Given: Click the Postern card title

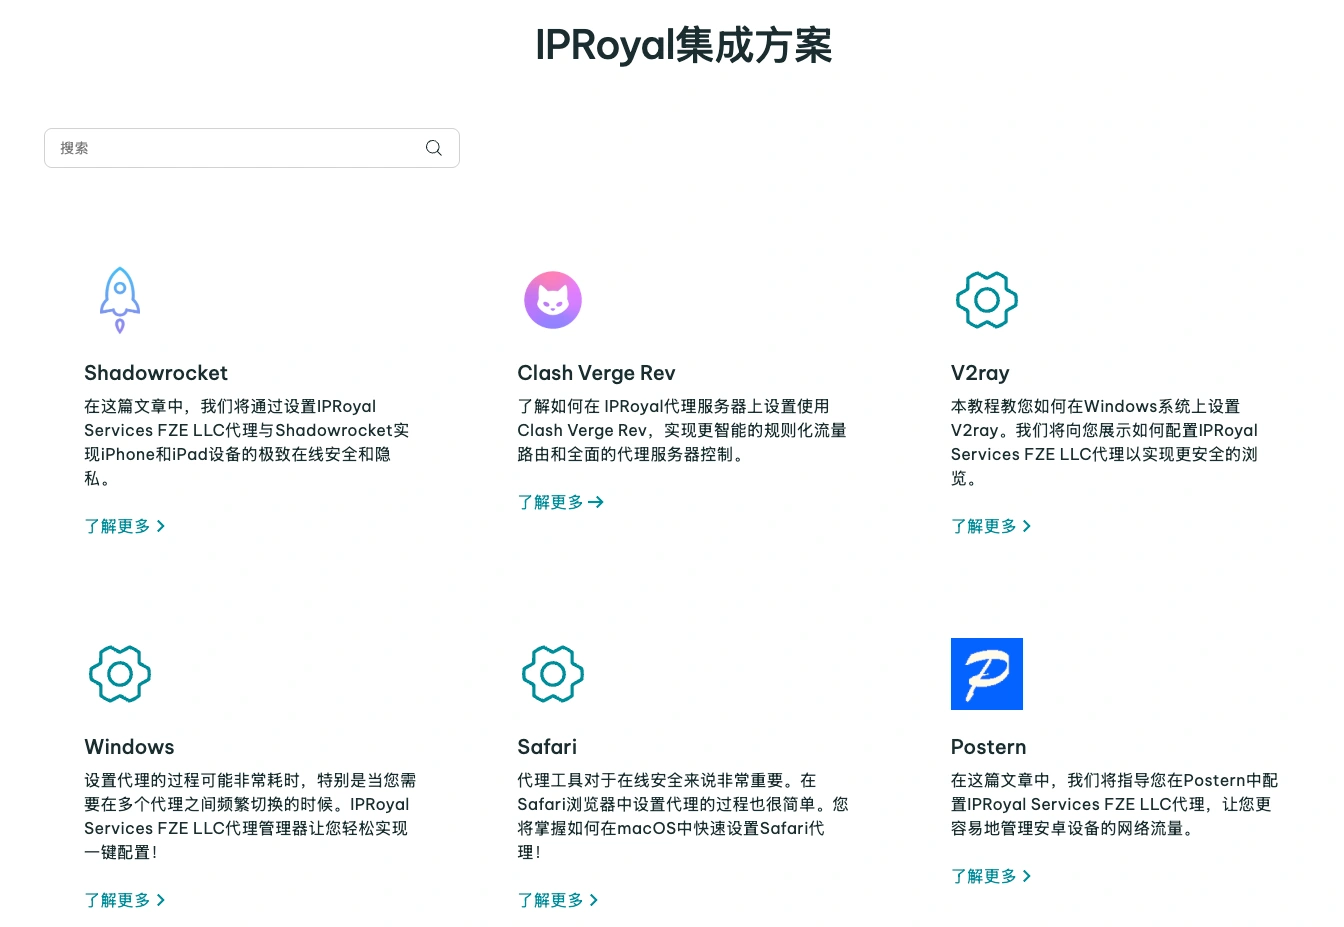Looking at the screenshot, I should coord(989,747).
